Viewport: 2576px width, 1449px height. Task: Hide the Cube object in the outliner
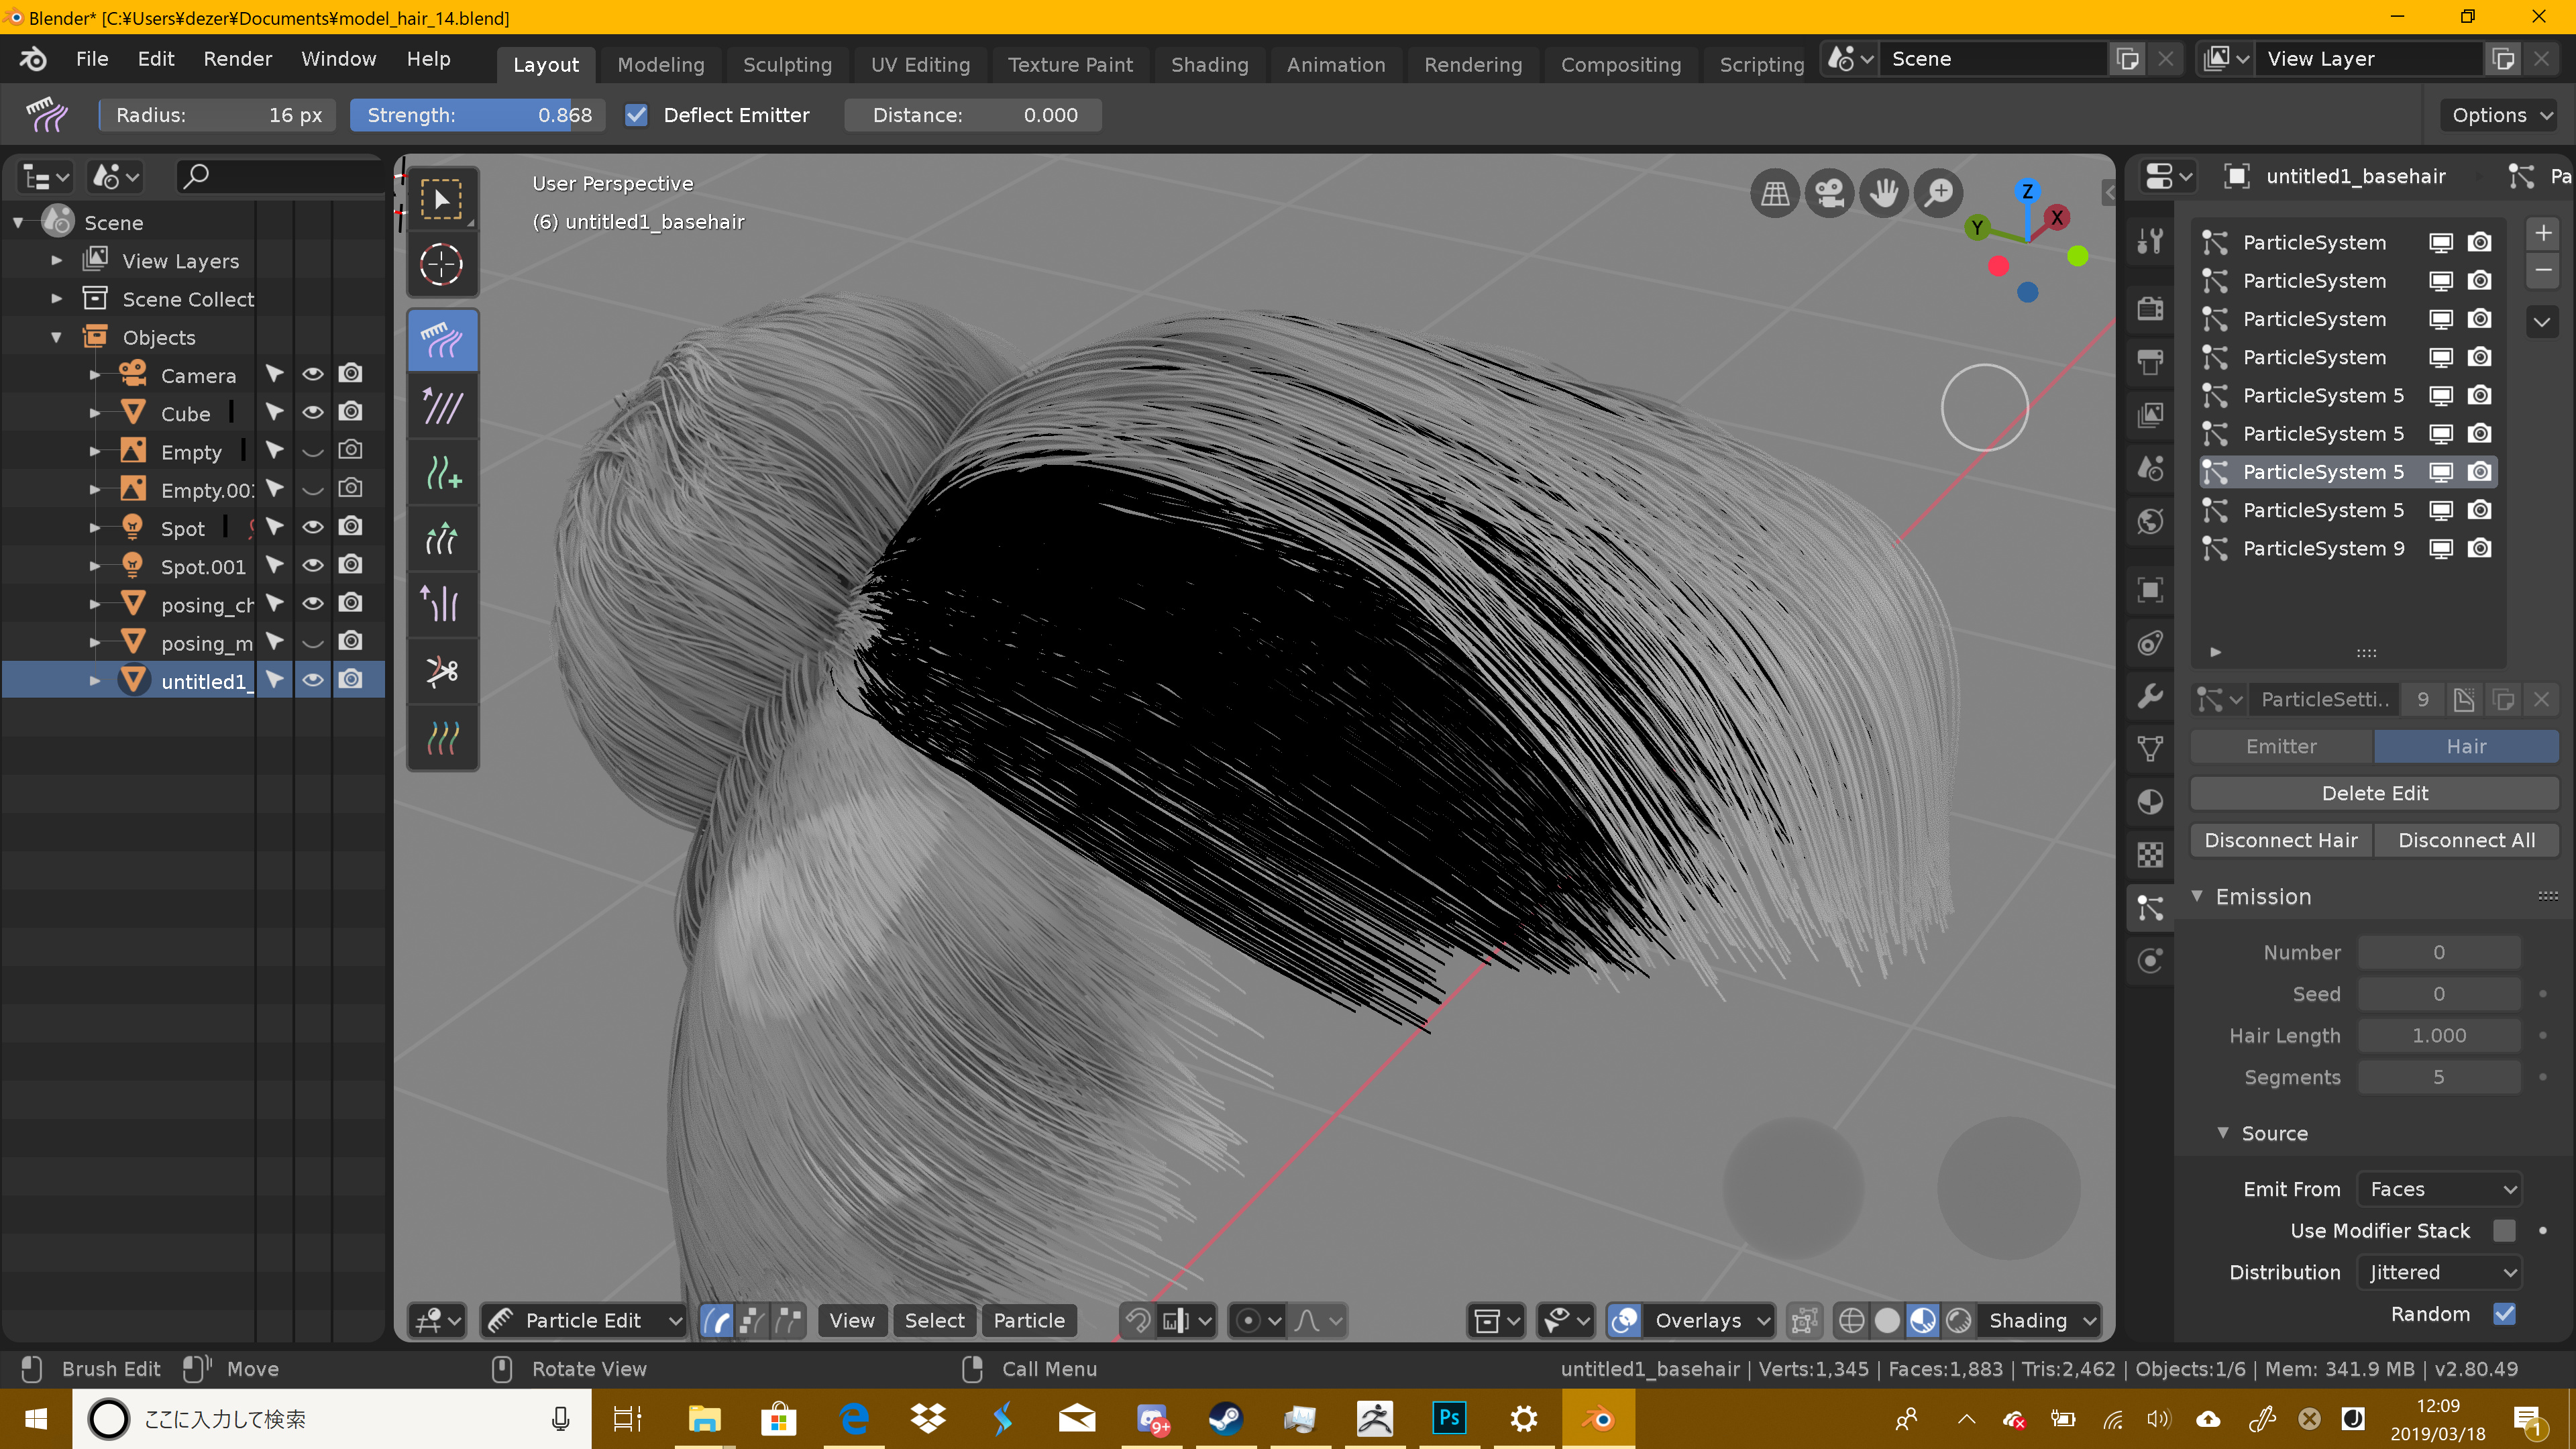[313, 411]
